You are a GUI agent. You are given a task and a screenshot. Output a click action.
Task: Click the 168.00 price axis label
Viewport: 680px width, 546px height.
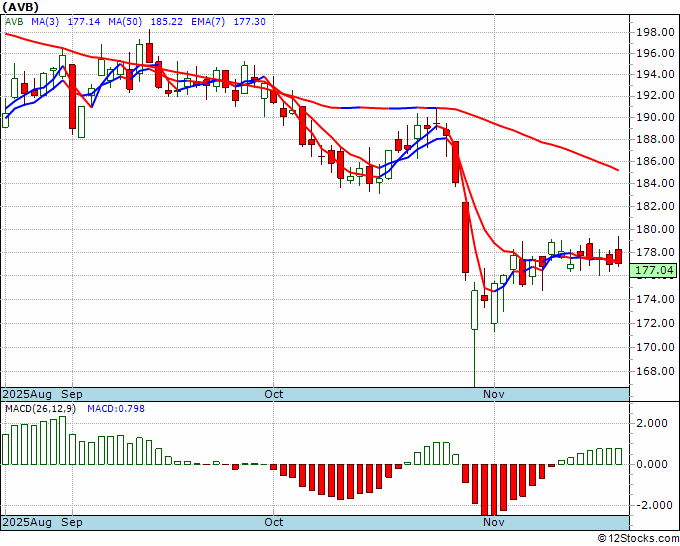[x=655, y=372]
